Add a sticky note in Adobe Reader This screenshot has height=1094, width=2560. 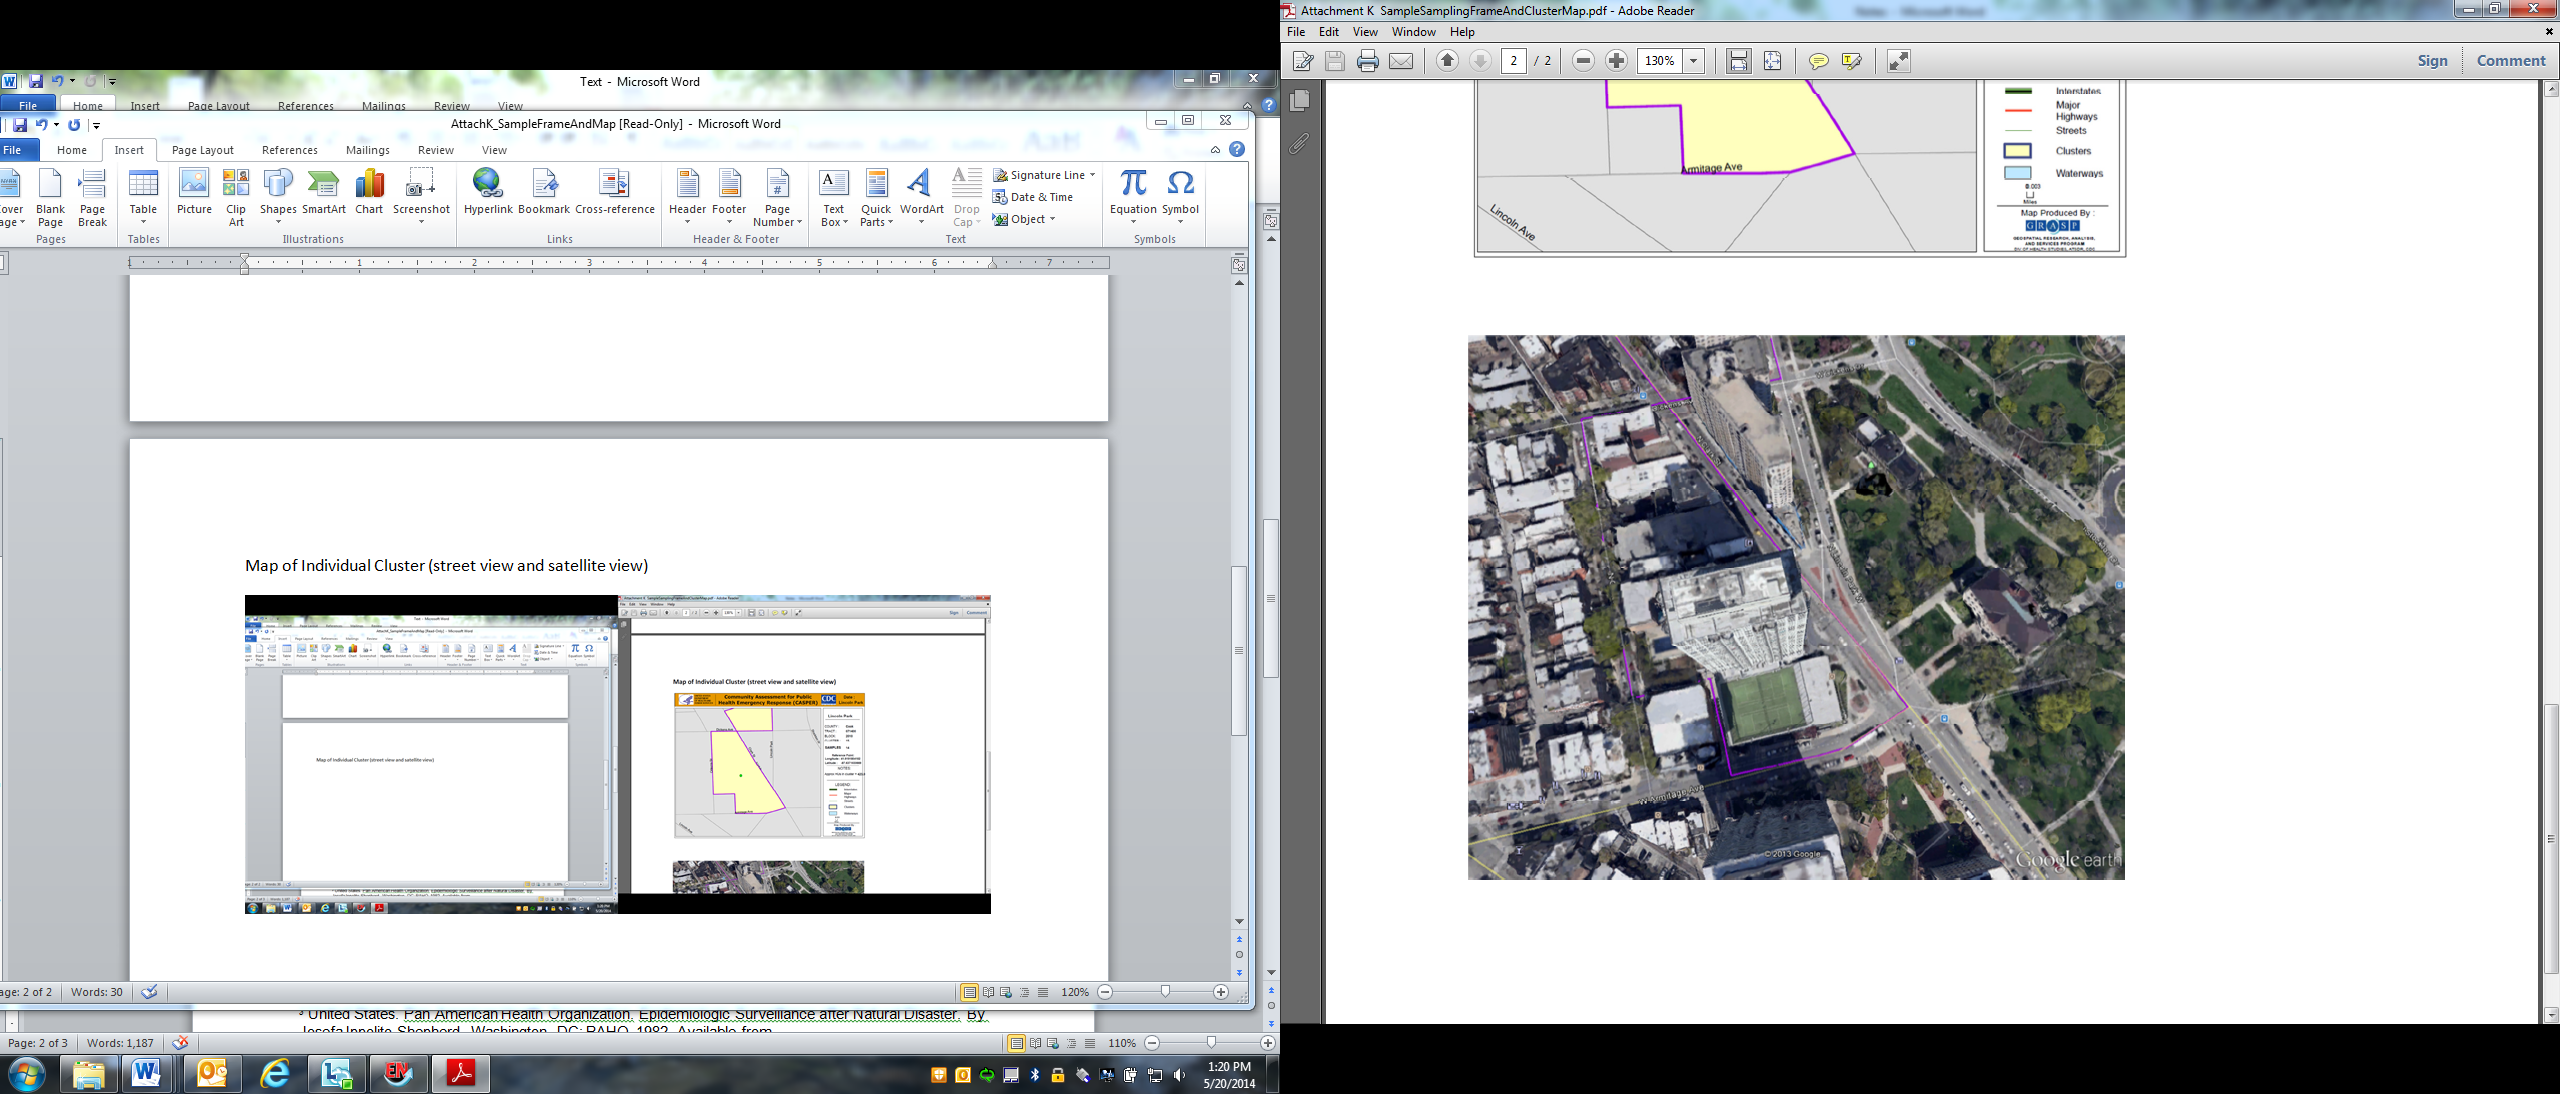[x=1818, y=61]
